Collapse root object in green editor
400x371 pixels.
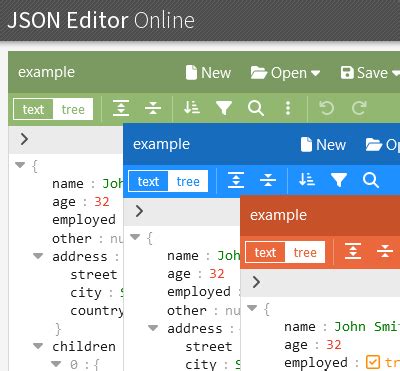(20, 165)
